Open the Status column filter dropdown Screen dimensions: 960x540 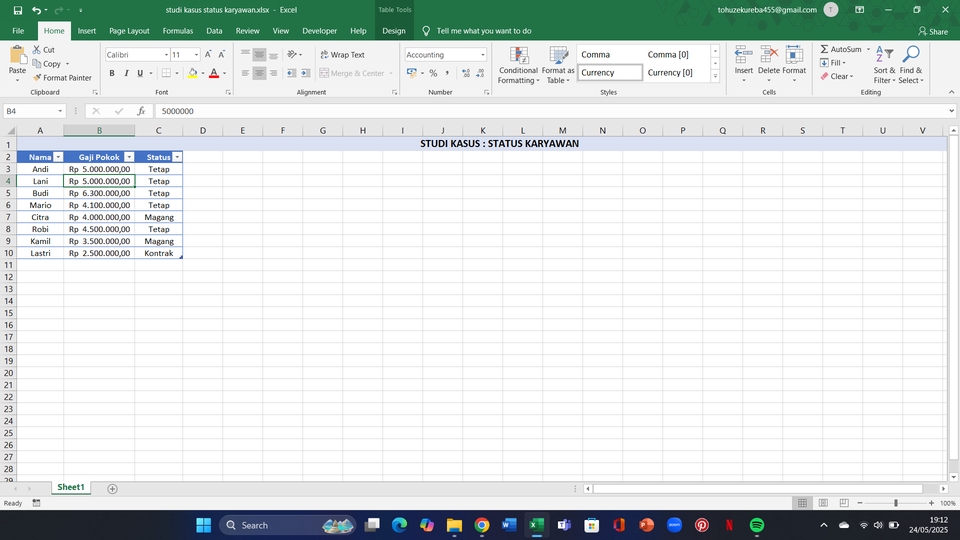(177, 157)
